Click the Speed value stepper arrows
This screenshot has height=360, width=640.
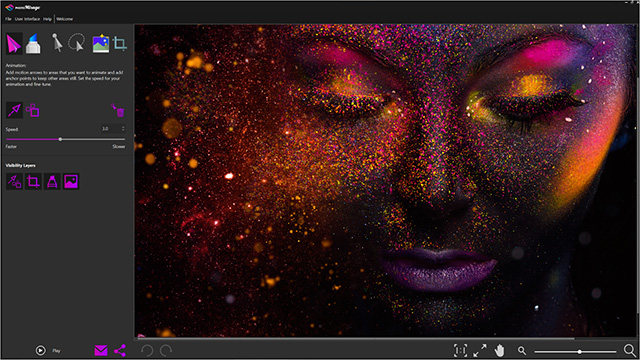point(123,129)
